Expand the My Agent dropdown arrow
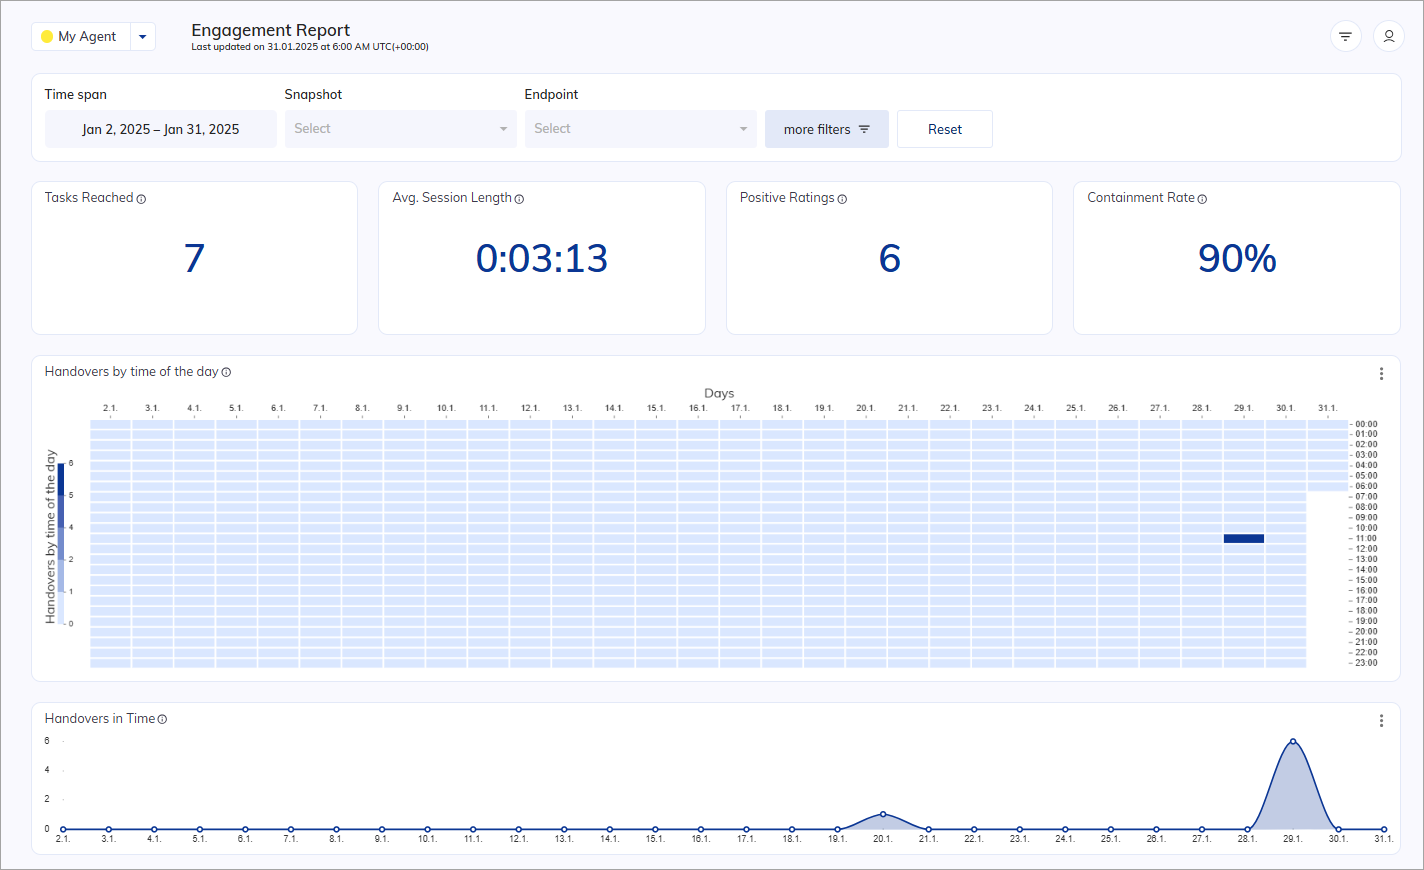Image resolution: width=1424 pixels, height=870 pixels. pyautogui.click(x=143, y=37)
